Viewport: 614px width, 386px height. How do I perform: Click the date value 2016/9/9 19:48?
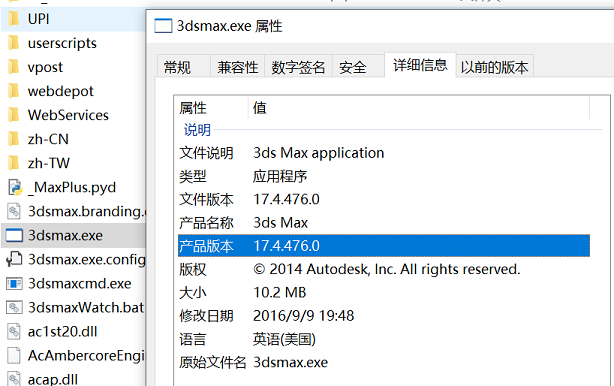[x=303, y=316]
